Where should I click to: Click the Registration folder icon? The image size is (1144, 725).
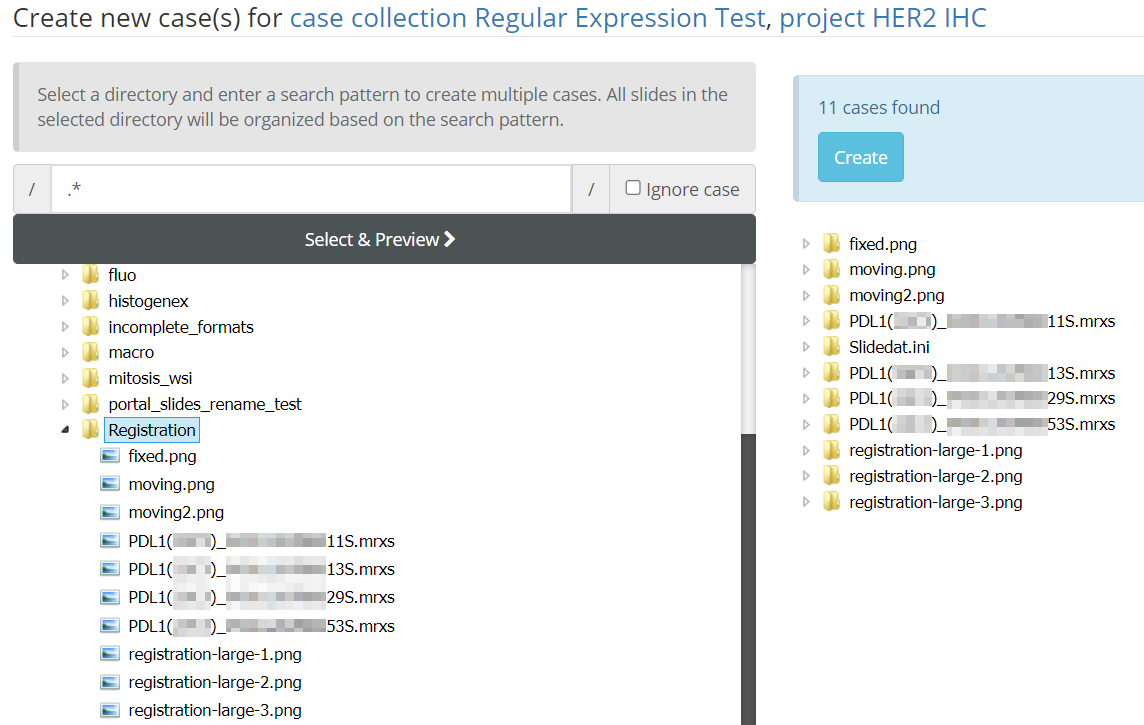[91, 430]
